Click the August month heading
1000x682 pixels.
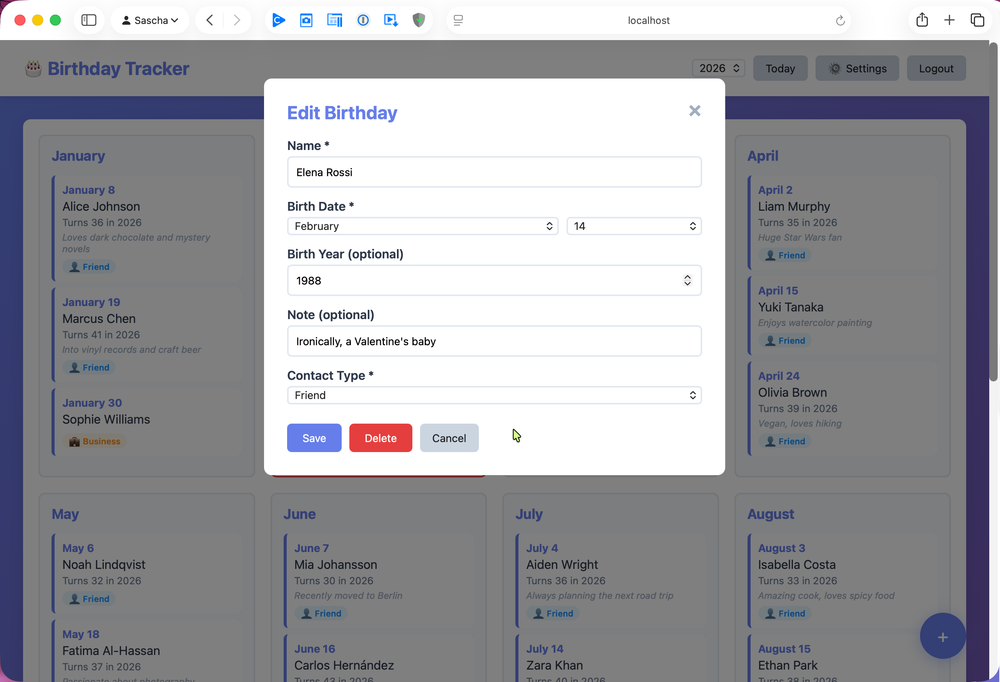point(770,514)
